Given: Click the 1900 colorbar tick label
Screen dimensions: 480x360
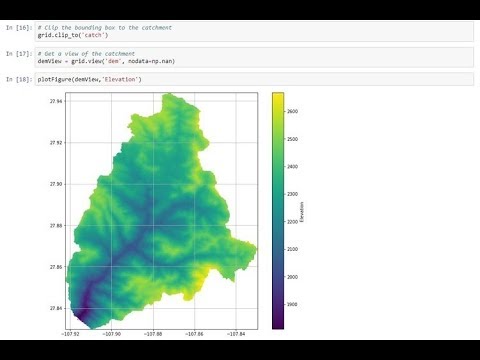Looking at the screenshot, I should 292,304.
